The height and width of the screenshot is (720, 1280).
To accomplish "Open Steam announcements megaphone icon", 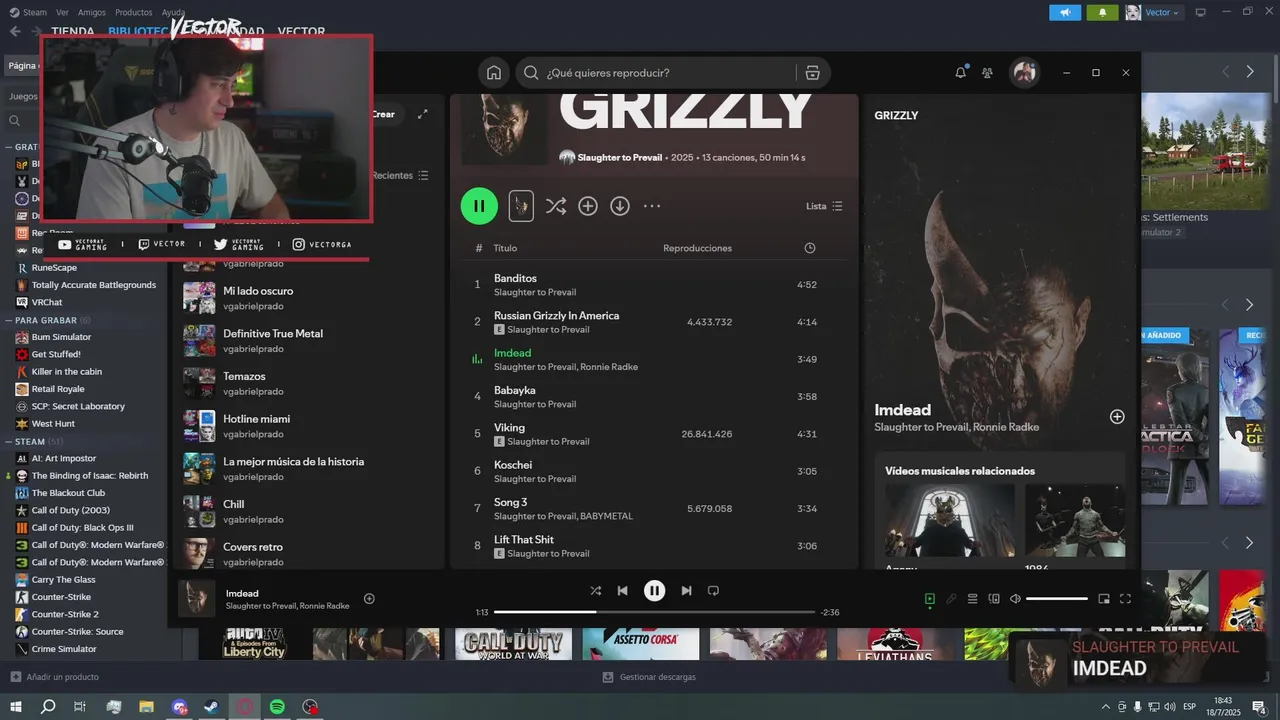I will pos(1065,12).
